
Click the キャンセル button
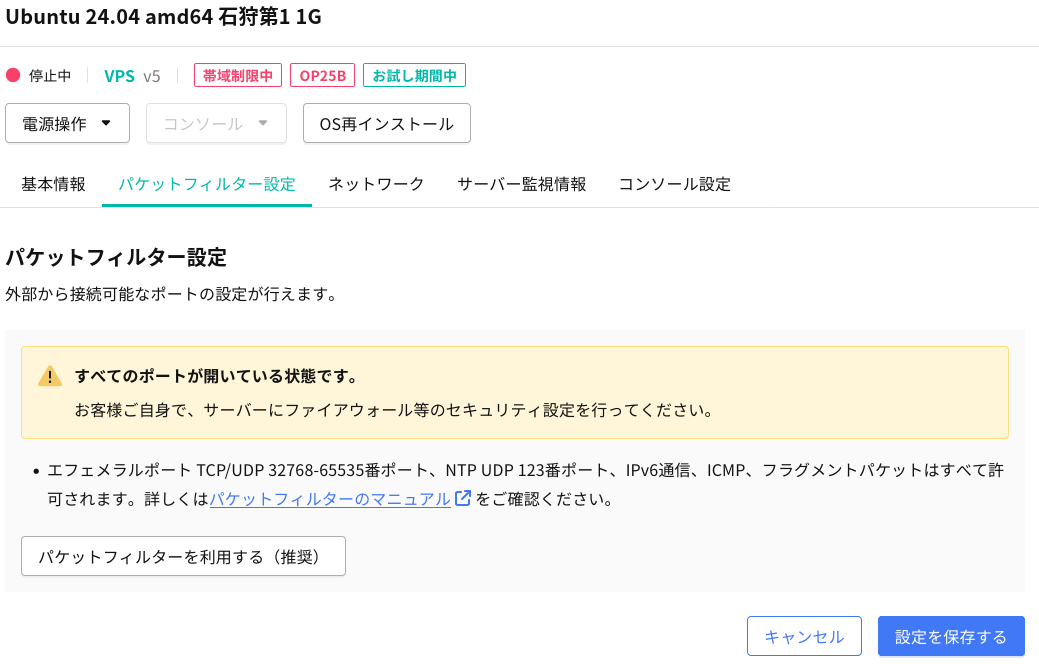pyautogui.click(x=804, y=635)
